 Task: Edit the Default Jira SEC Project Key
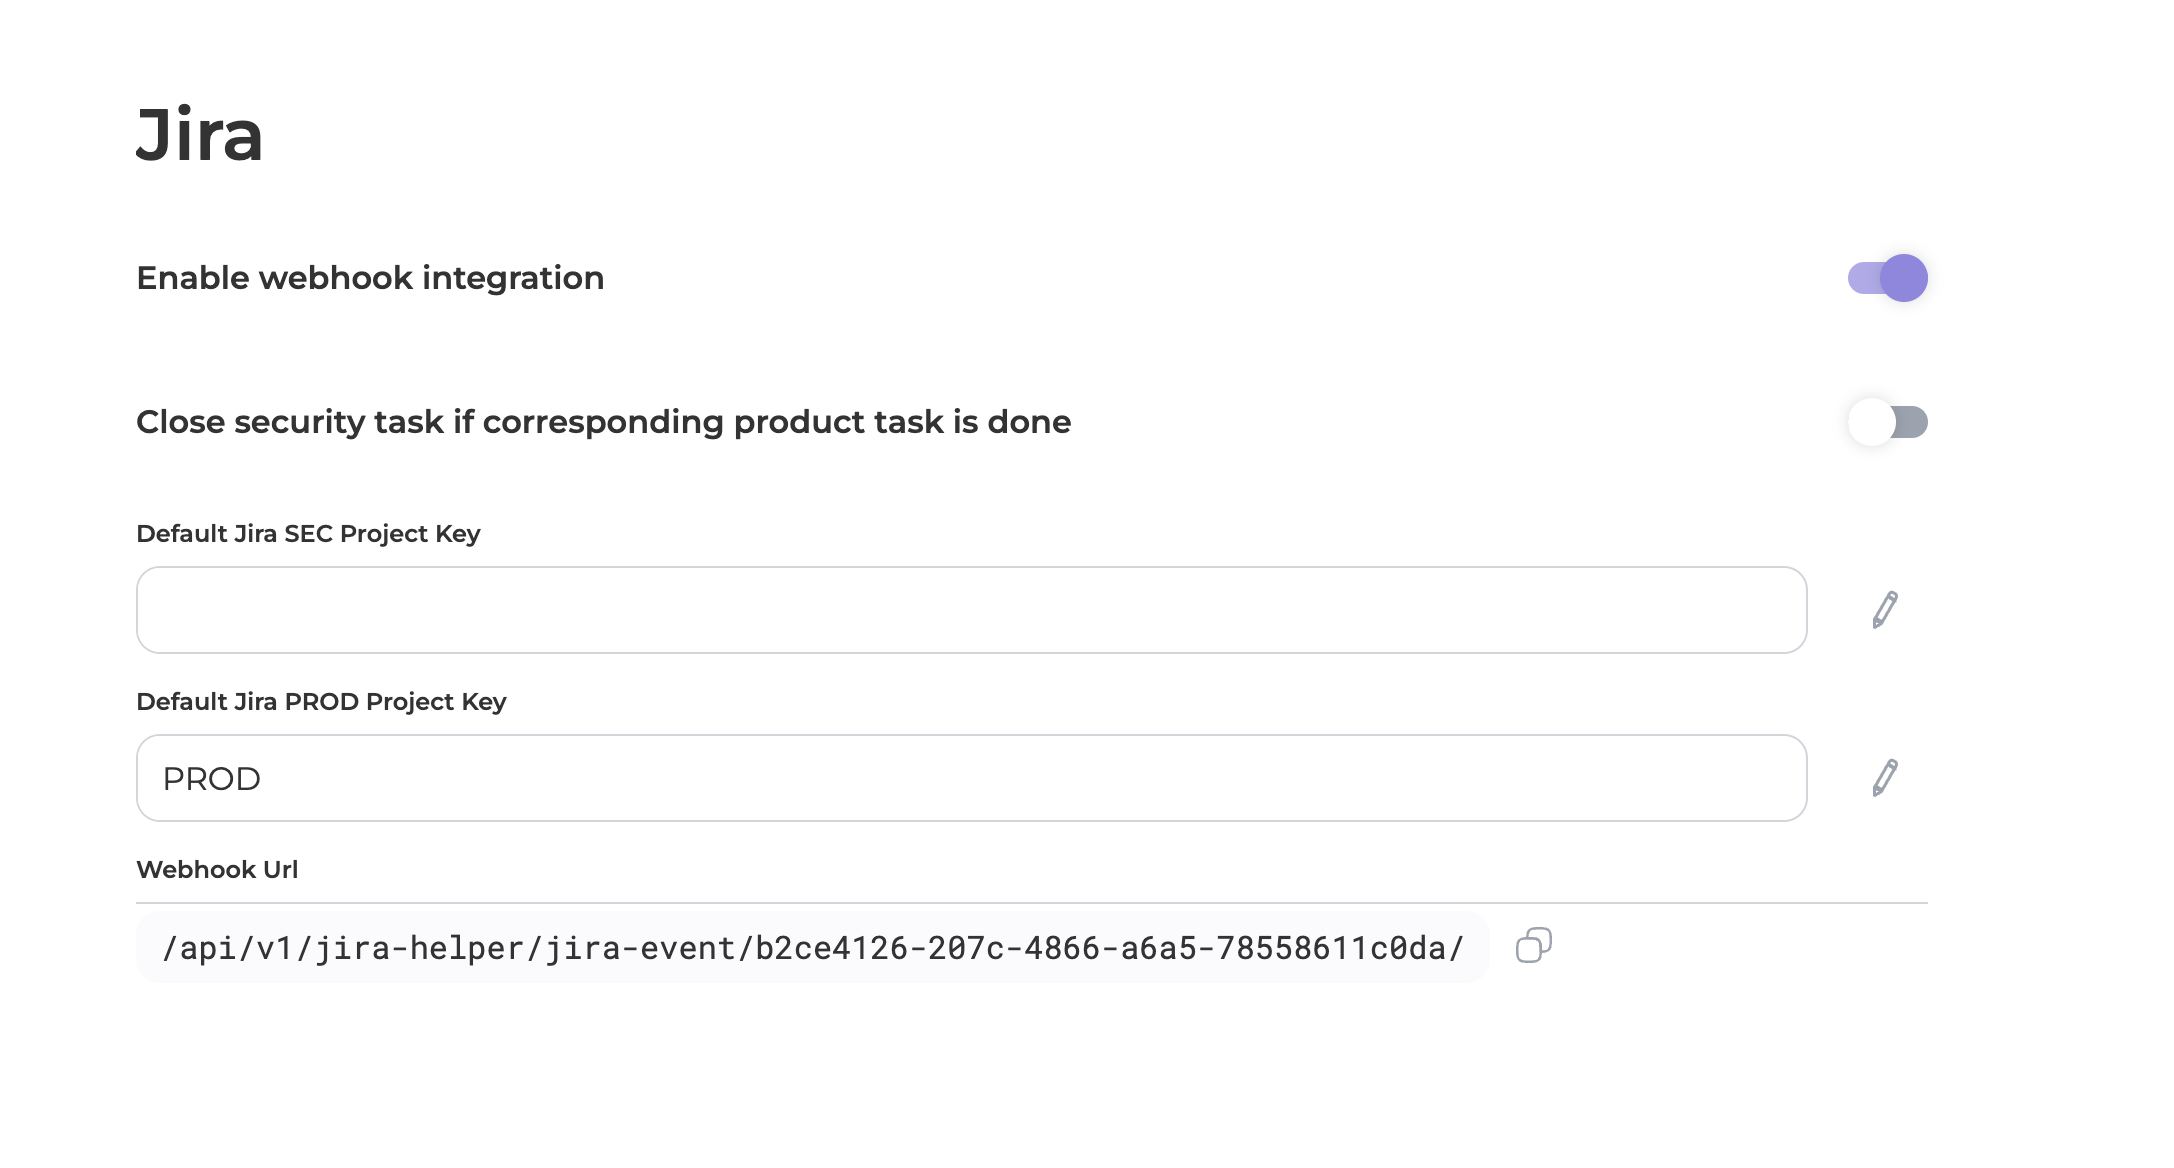coord(1884,610)
